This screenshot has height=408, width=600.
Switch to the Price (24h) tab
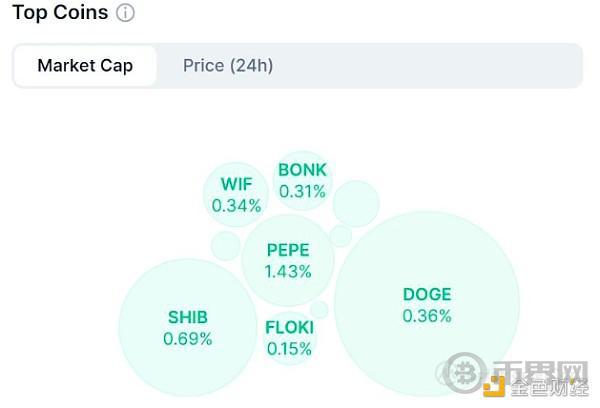pos(228,66)
